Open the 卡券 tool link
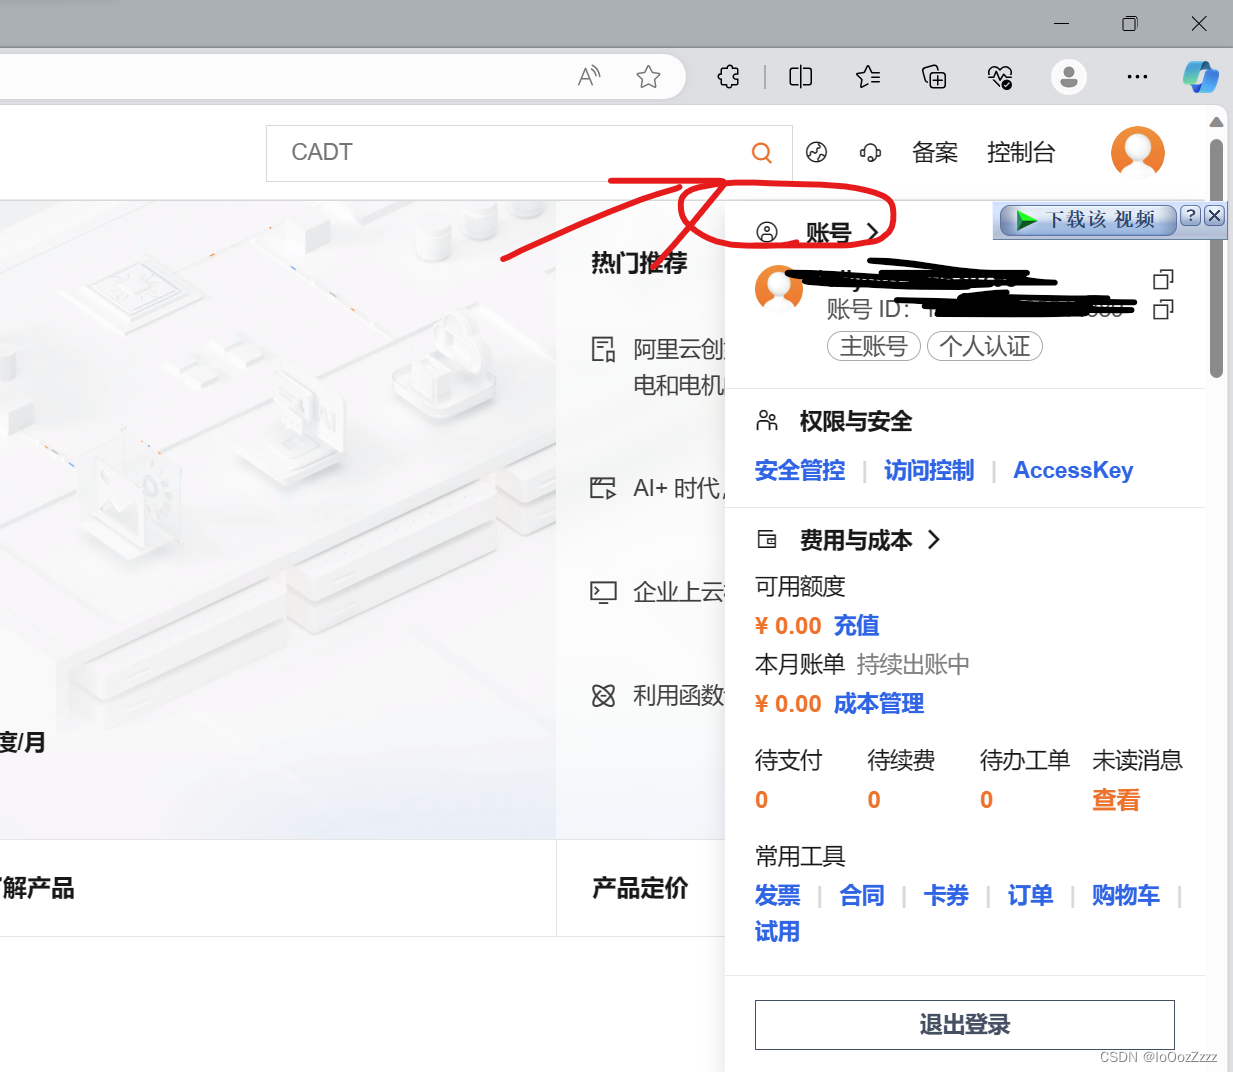Viewport: 1233px width, 1072px height. pyautogui.click(x=946, y=895)
